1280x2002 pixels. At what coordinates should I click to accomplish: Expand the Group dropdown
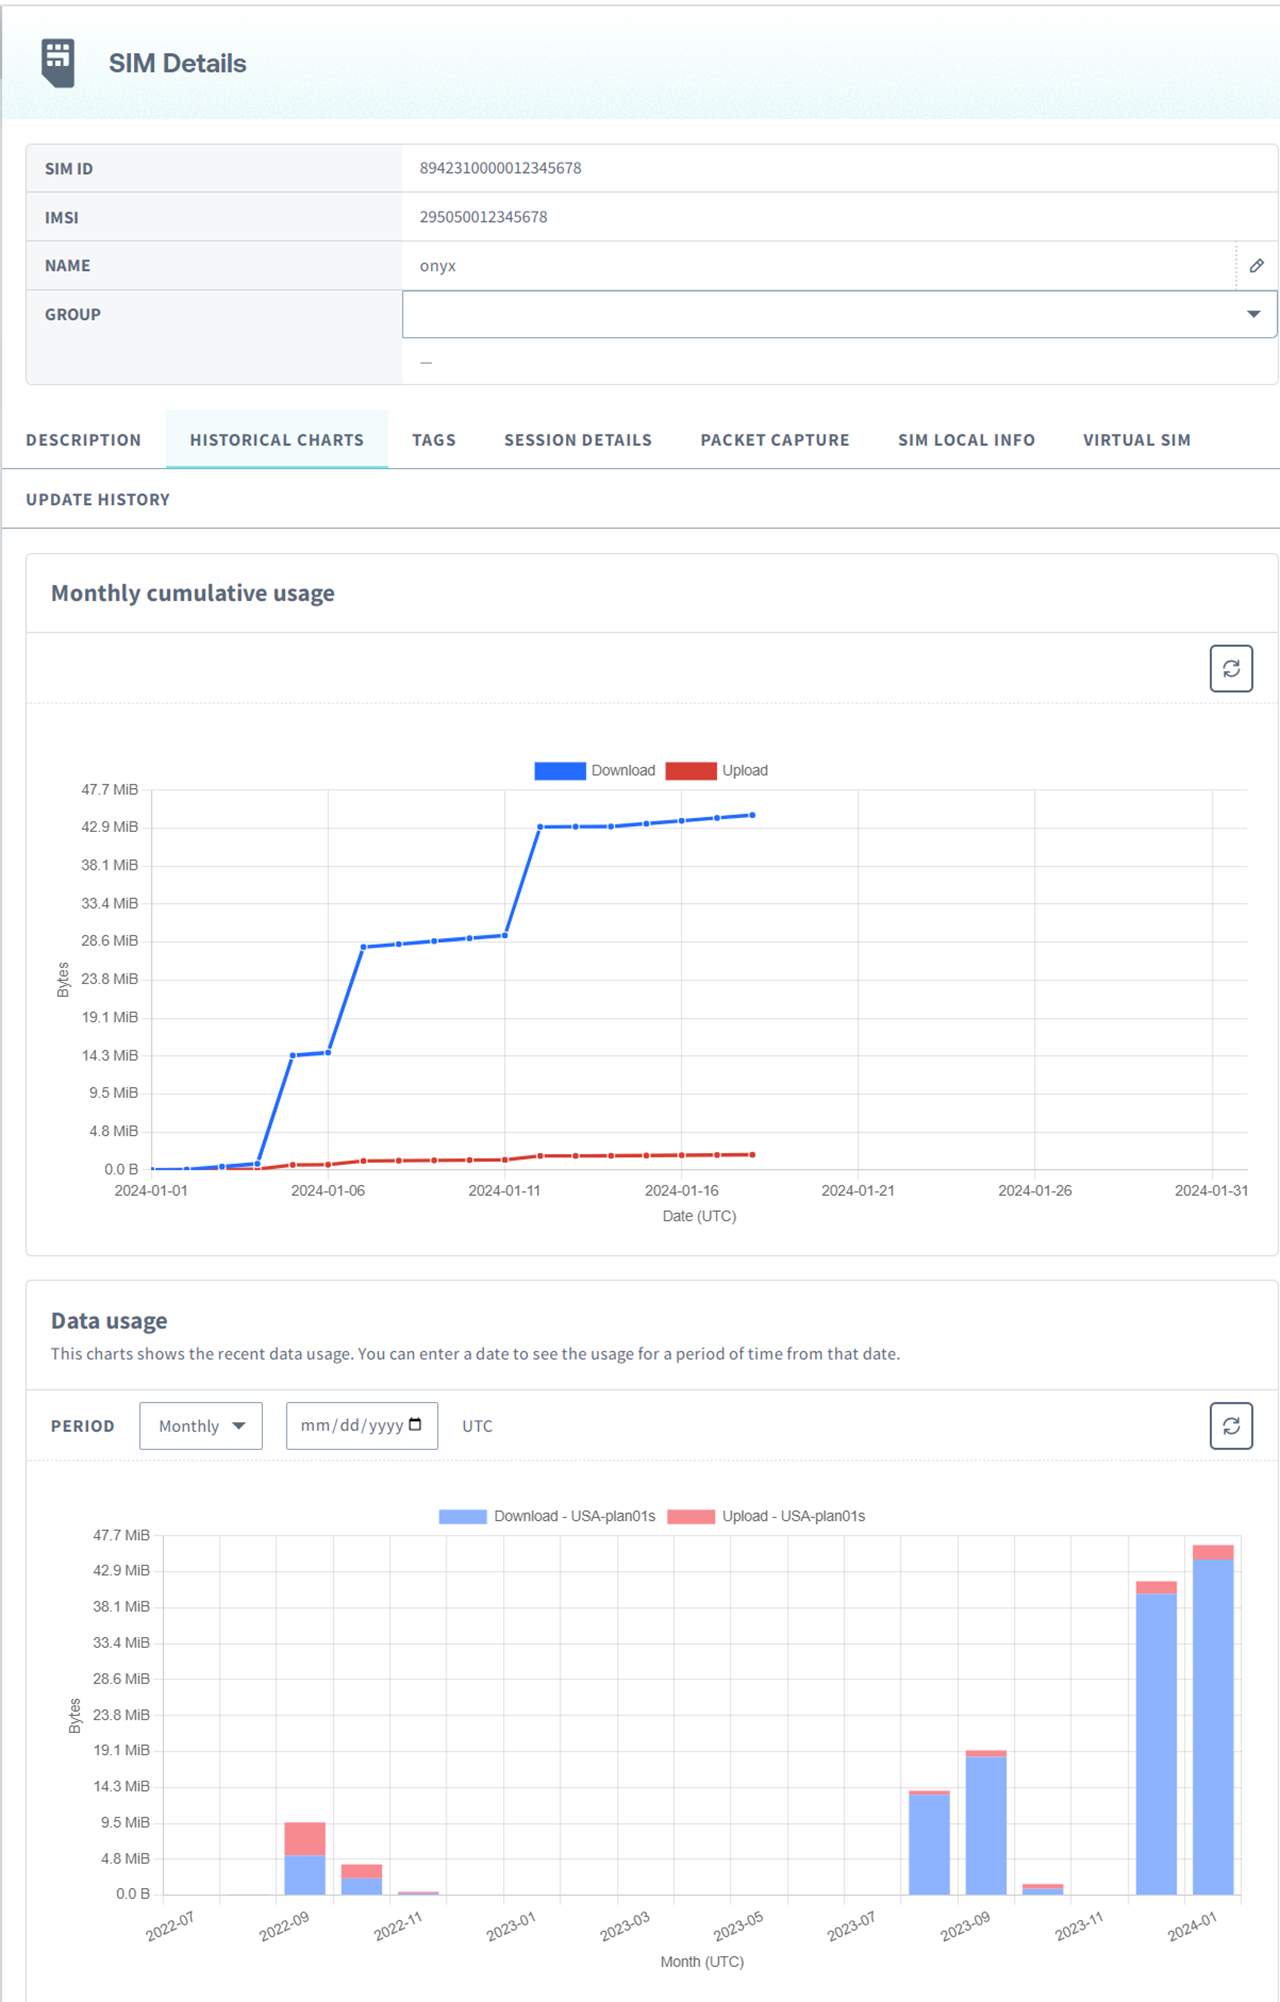1252,315
